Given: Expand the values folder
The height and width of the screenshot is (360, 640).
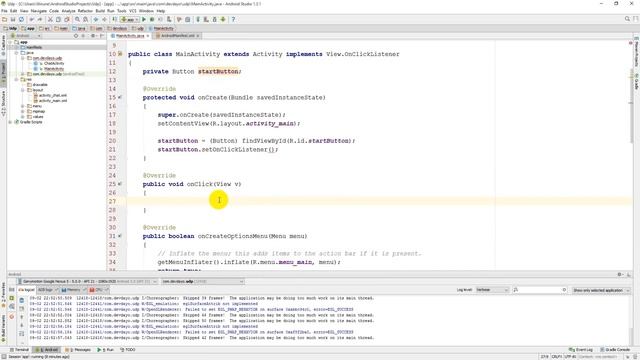Looking at the screenshot, I should 23,116.
